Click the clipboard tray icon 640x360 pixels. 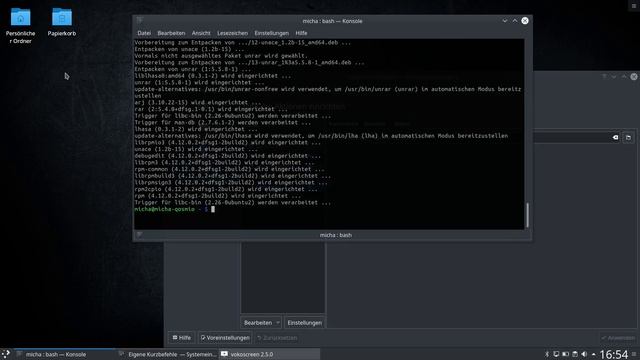[x=575, y=354]
